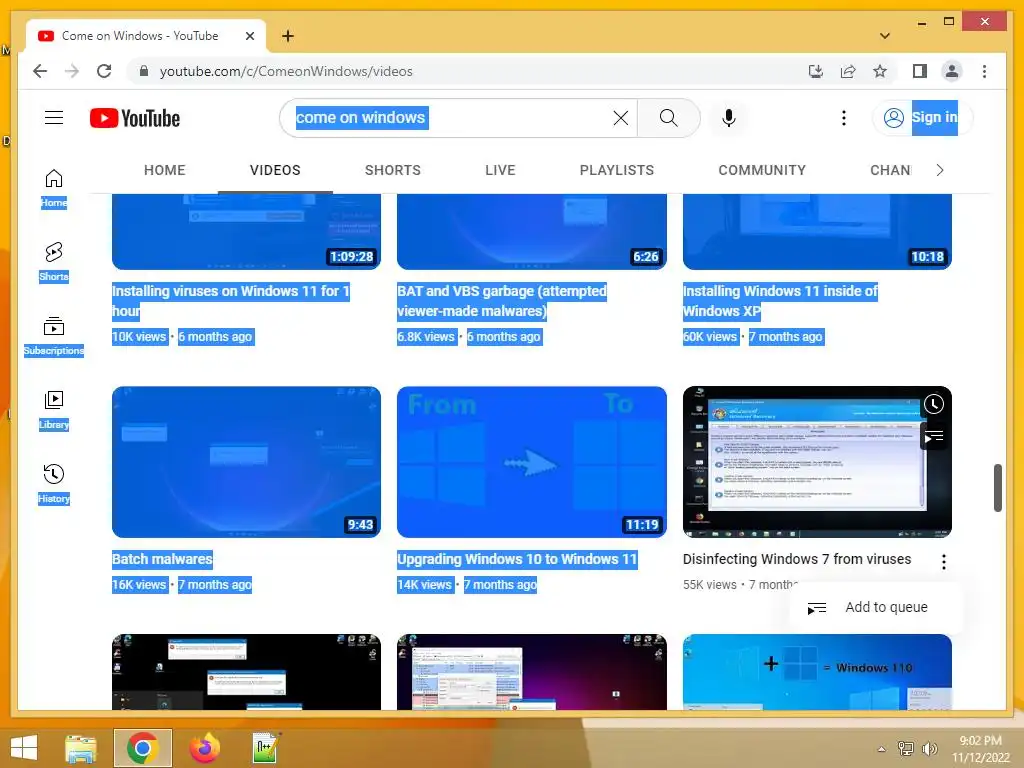Open action menu for Disinfecting Windows 7 video
1024x768 pixels.
[x=944, y=561]
